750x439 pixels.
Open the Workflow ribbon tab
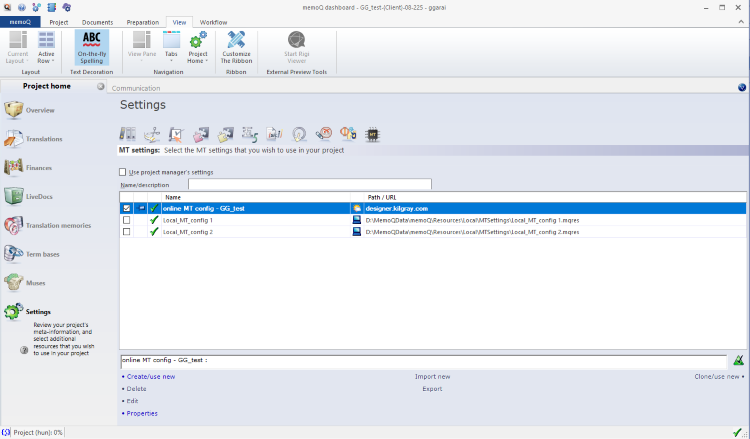[x=213, y=21]
